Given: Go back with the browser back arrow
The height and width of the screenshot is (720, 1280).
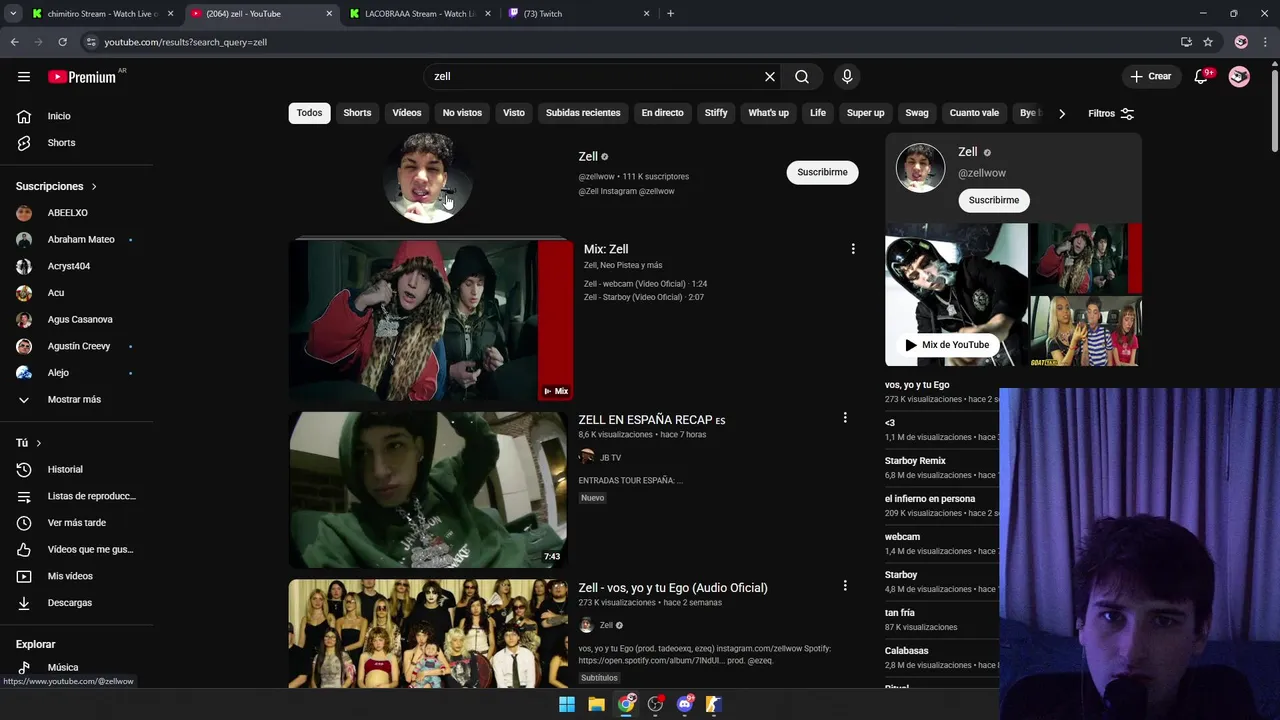Looking at the screenshot, I should [x=14, y=42].
